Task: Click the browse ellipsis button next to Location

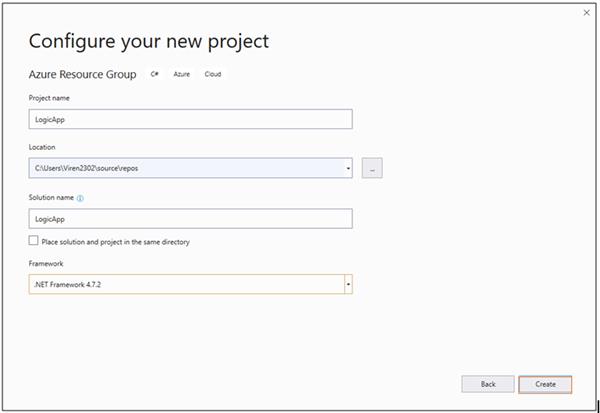Action: (372, 168)
